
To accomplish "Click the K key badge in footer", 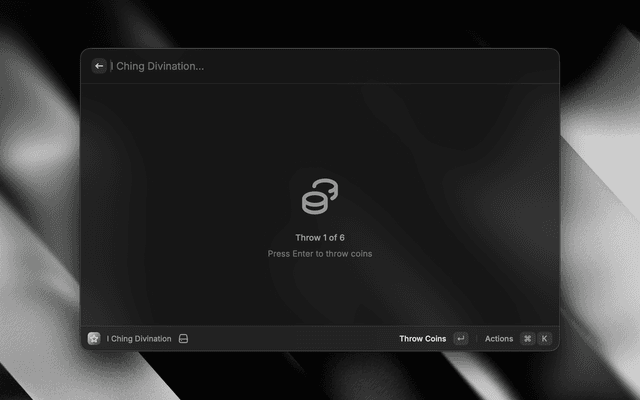I will click(x=545, y=339).
